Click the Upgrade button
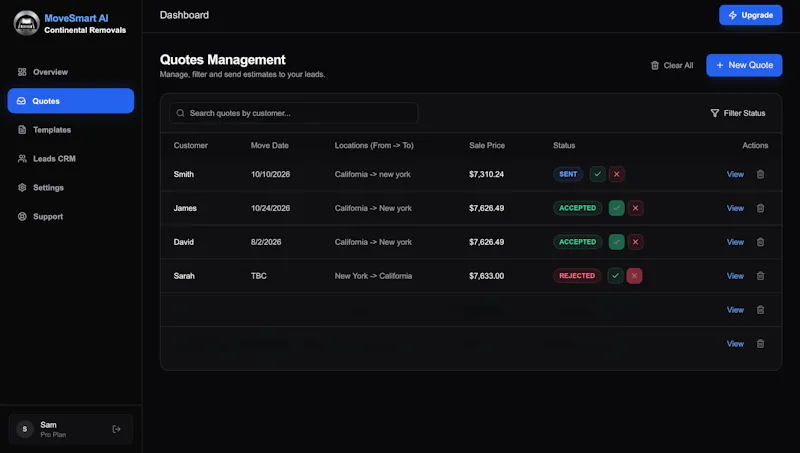The height and width of the screenshot is (453, 800). tap(751, 15)
